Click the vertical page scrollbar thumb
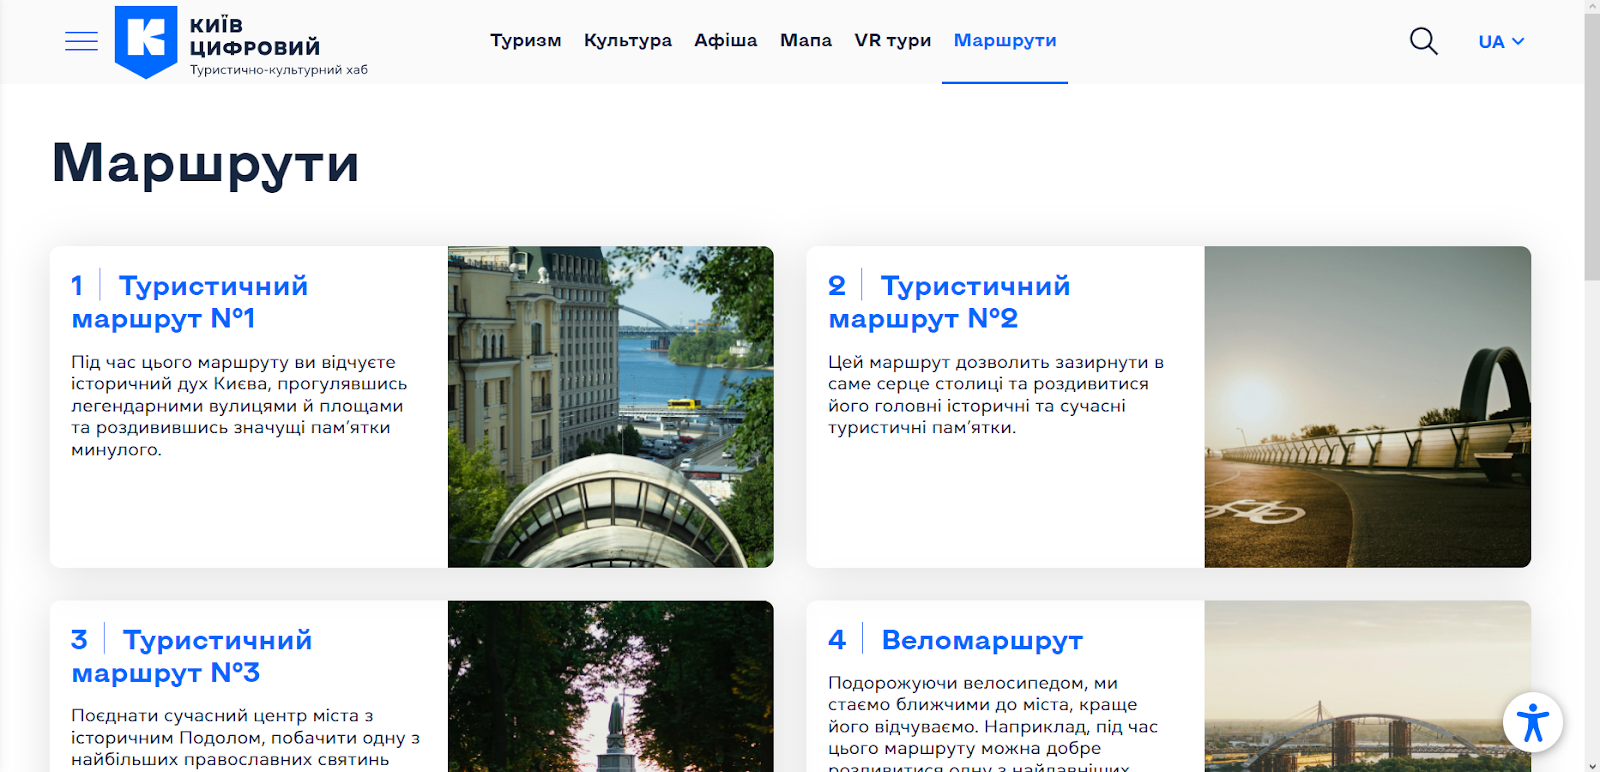Screen dimensions: 1600x772 1592,148
